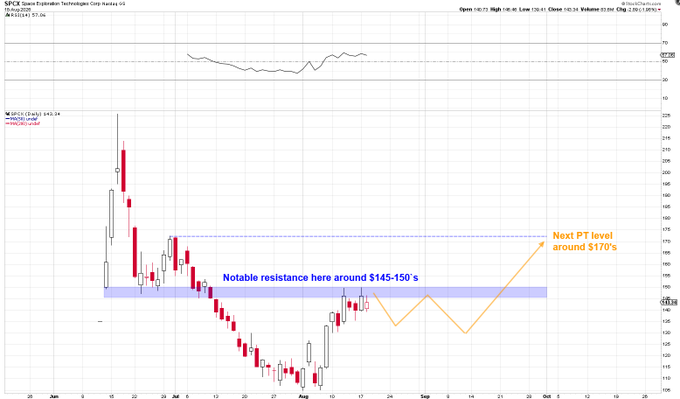Click the RSI 70 level axis label
This screenshot has height=399, width=680.
pos(665,43)
